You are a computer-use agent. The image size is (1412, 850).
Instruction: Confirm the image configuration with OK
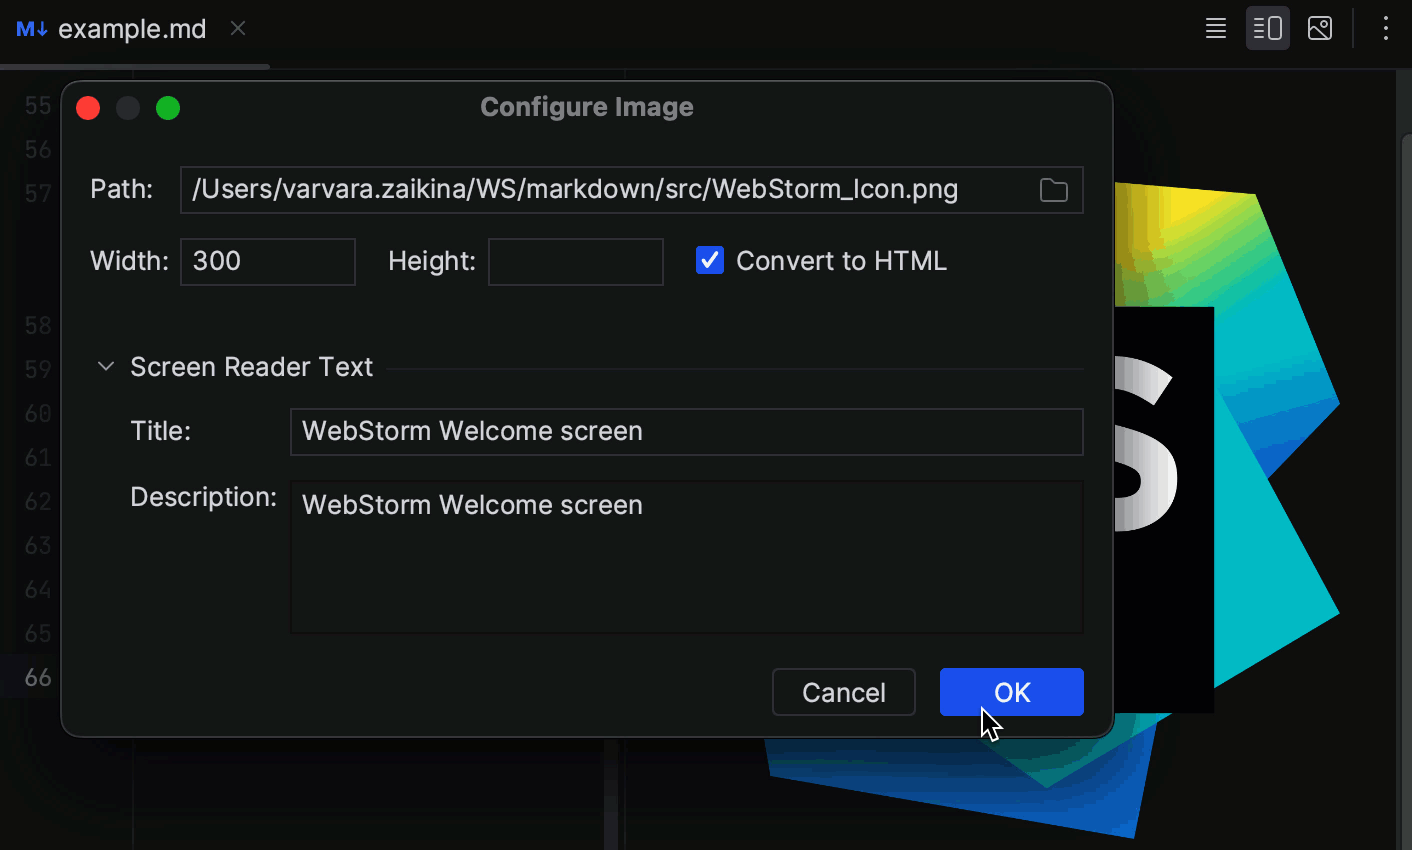1011,691
